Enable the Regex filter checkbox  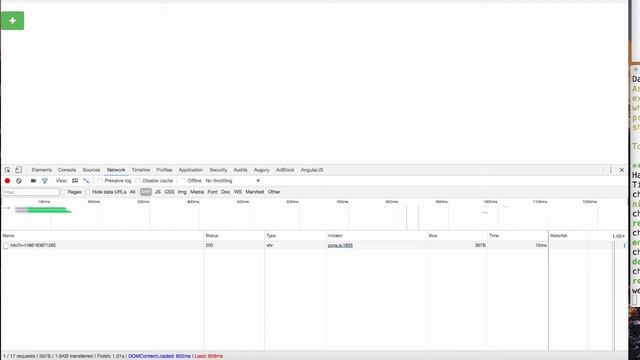click(63, 192)
